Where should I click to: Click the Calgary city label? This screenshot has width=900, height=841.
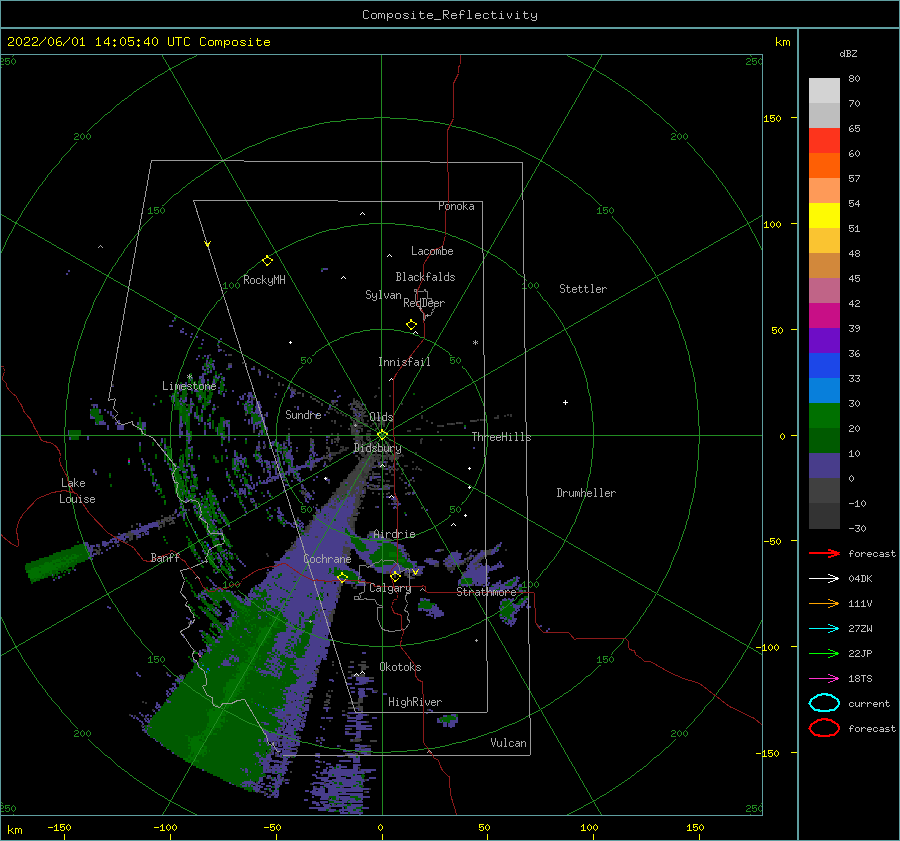(x=390, y=588)
